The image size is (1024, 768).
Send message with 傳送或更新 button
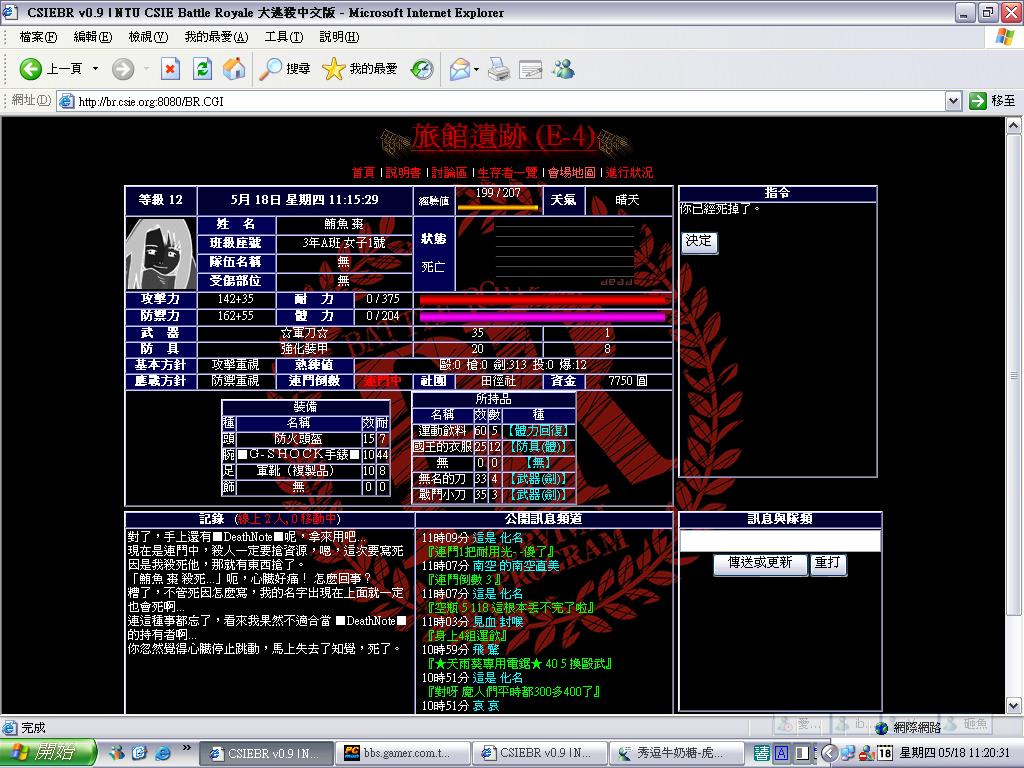(760, 563)
